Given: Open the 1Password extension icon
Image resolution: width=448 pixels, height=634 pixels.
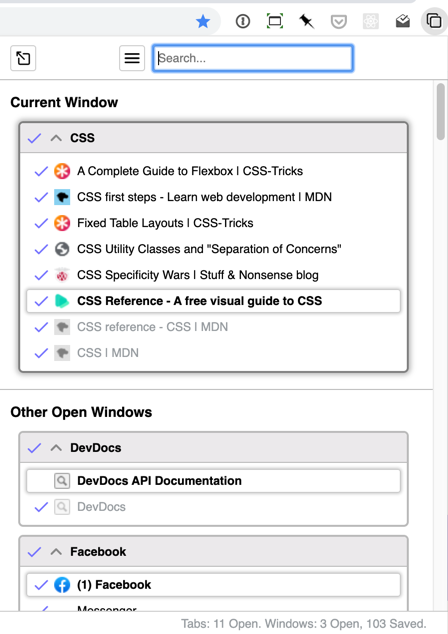Looking at the screenshot, I should point(243,21).
